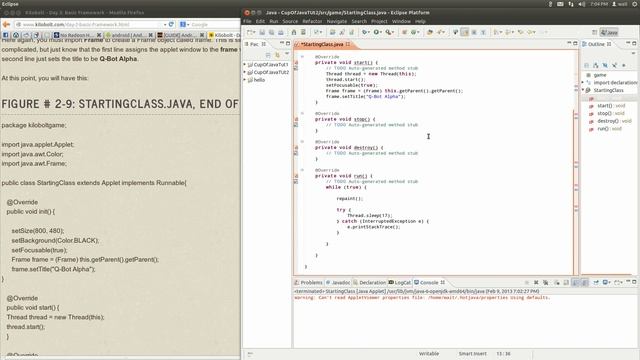This screenshot has width=640, height=360.
Task: Click the Java perspective button
Action: pos(609,32)
